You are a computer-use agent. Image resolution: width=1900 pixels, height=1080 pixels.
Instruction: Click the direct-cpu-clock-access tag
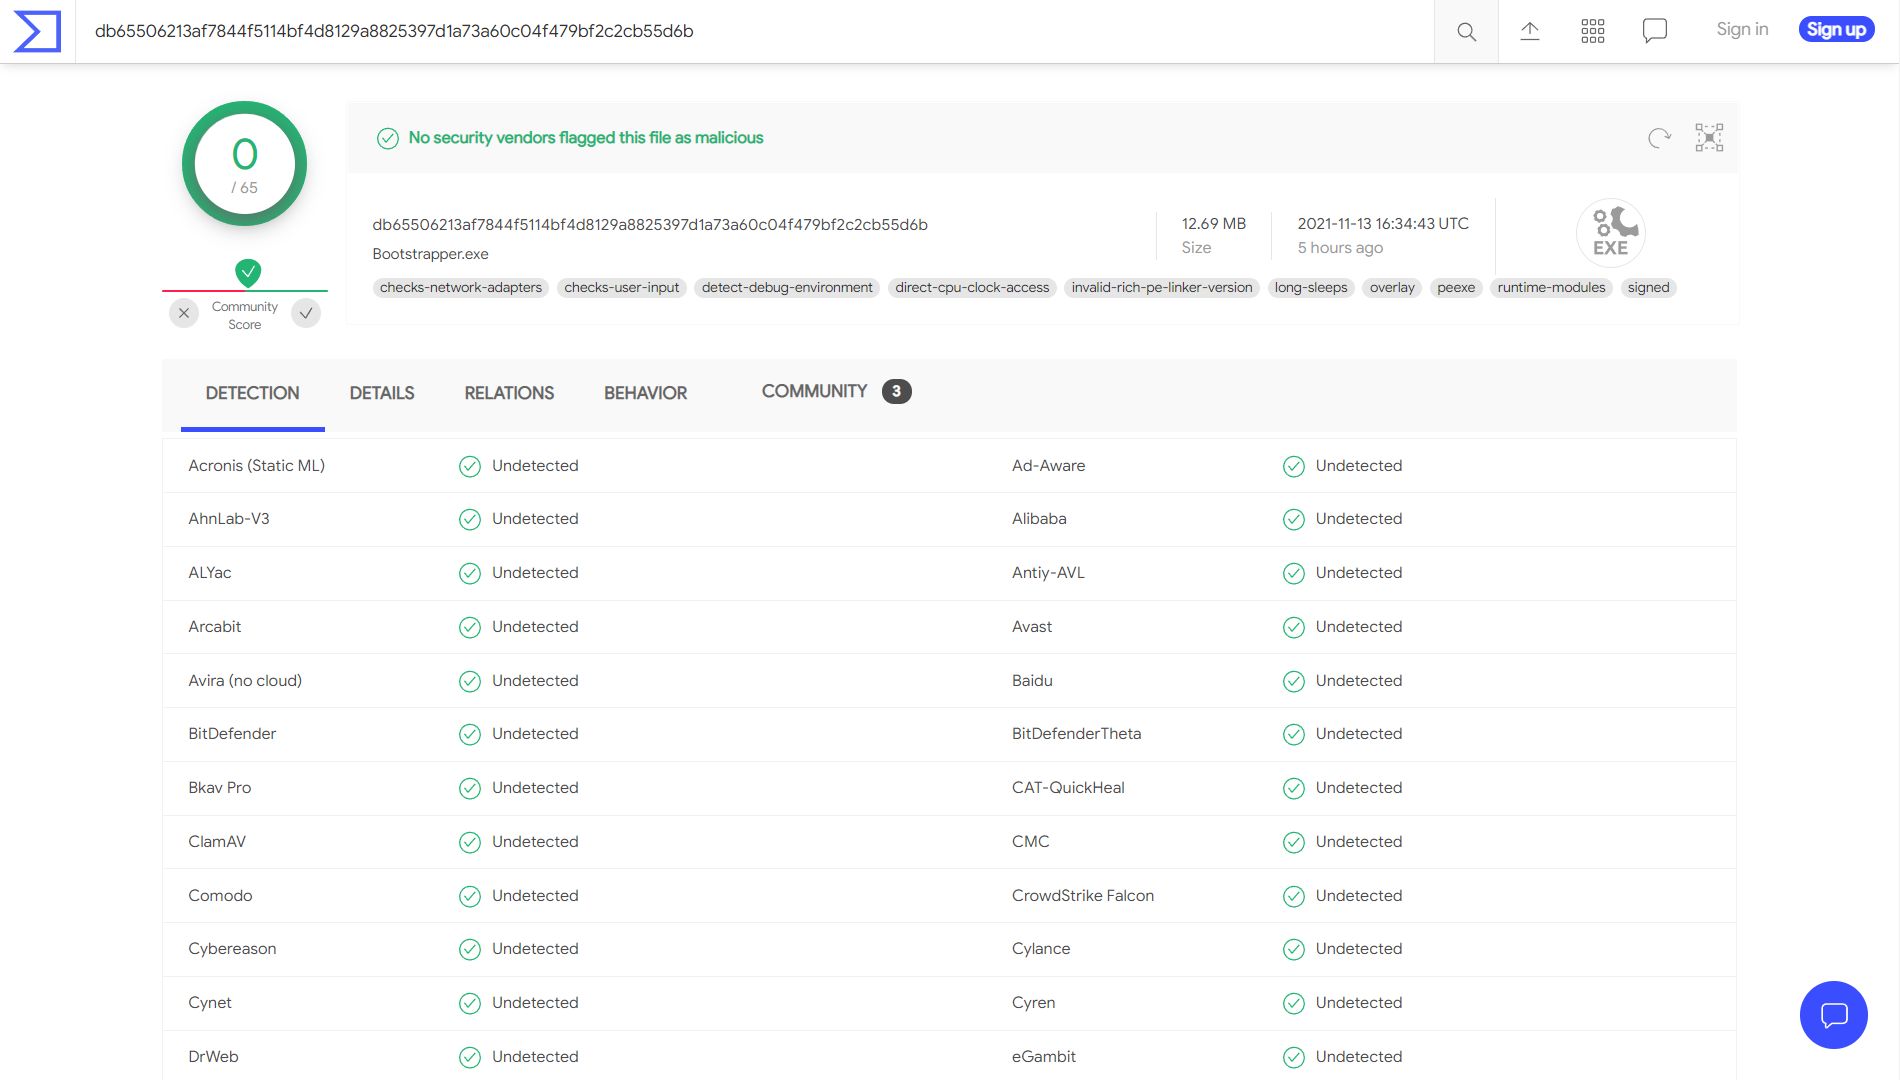click(x=972, y=287)
